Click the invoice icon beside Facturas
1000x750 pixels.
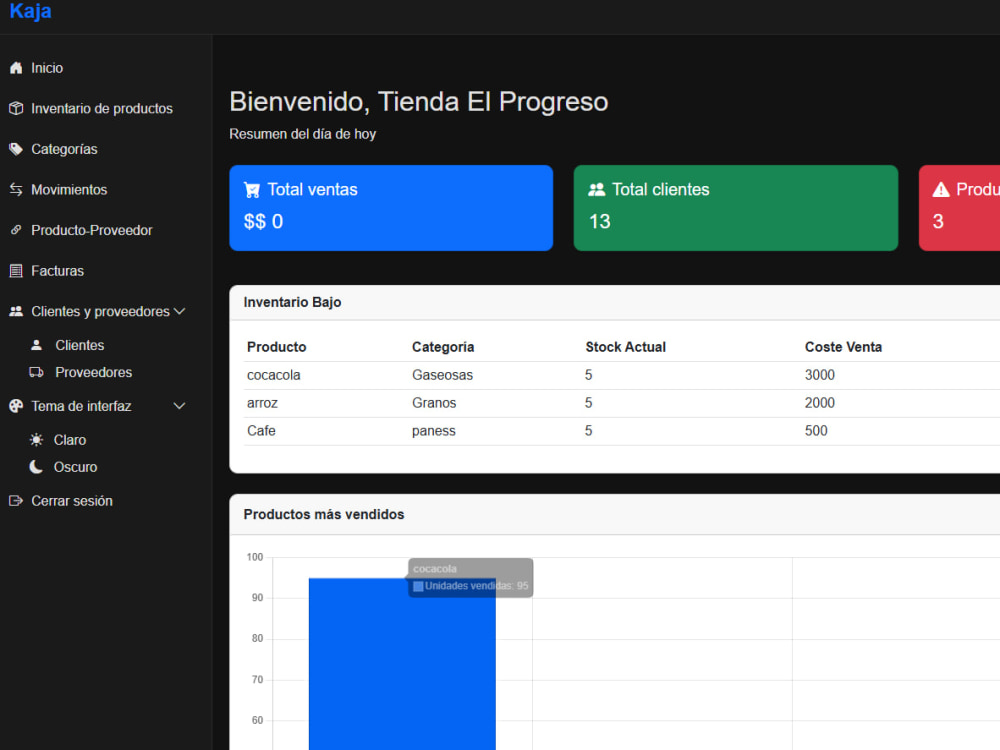point(16,271)
